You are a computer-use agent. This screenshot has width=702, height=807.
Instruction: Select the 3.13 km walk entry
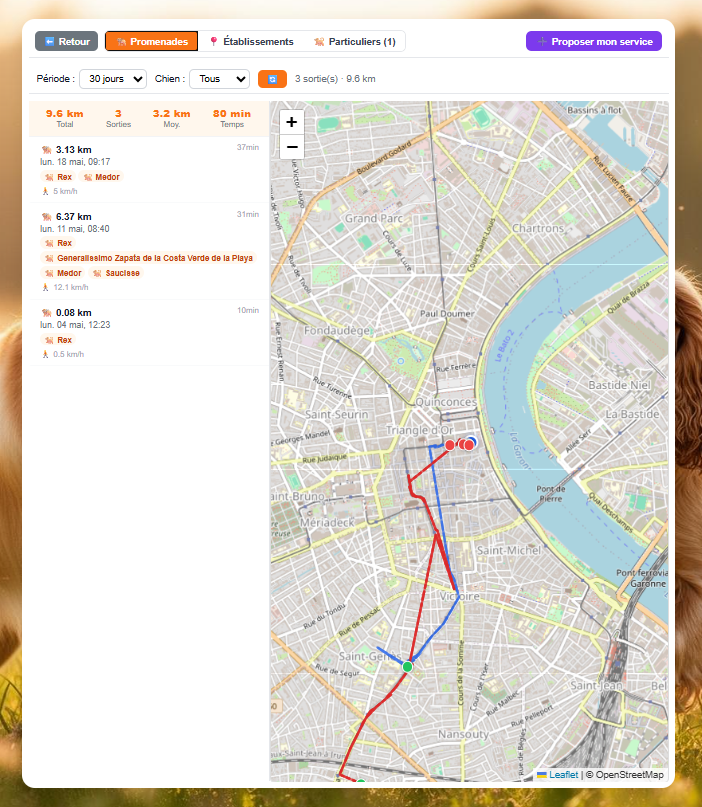(149, 170)
